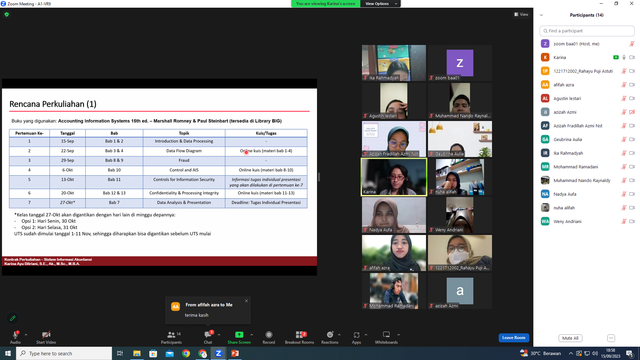Open File Explorer from taskbar

coord(137,353)
